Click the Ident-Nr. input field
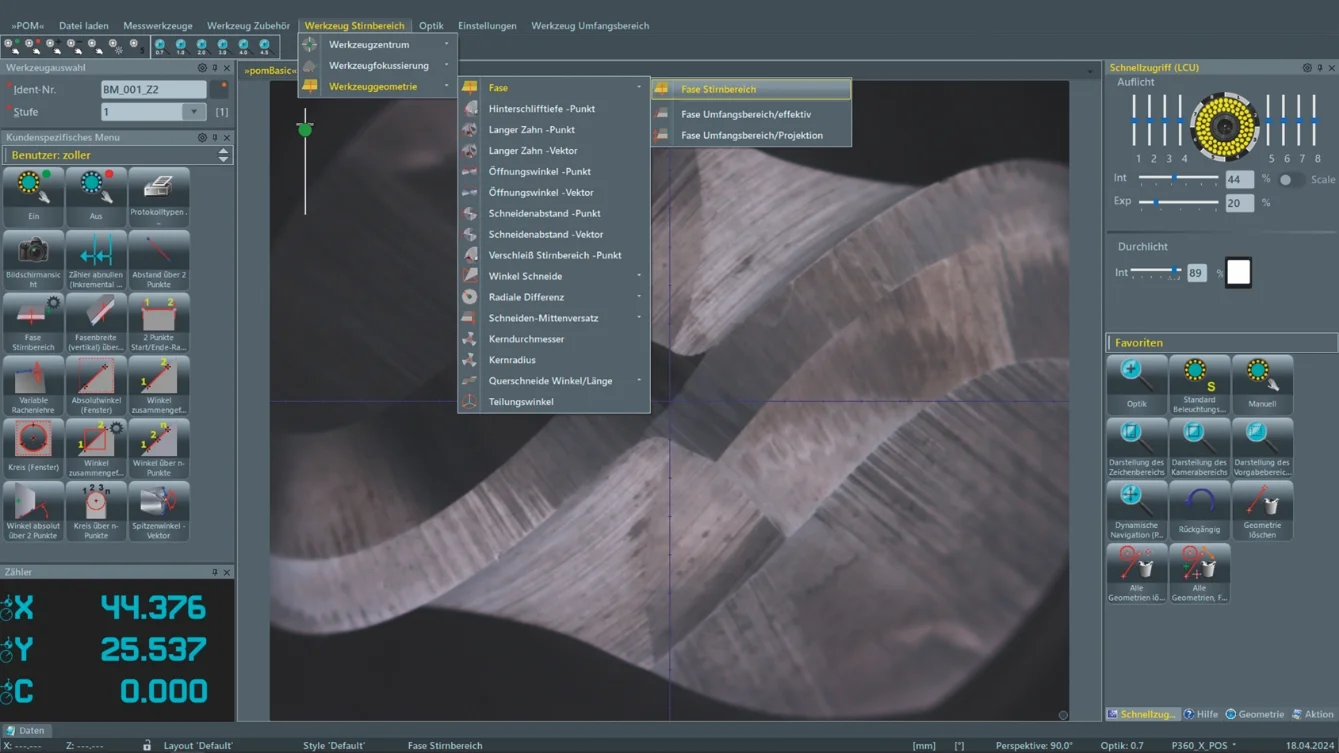Image resolution: width=1339 pixels, height=753 pixels. coord(153,89)
